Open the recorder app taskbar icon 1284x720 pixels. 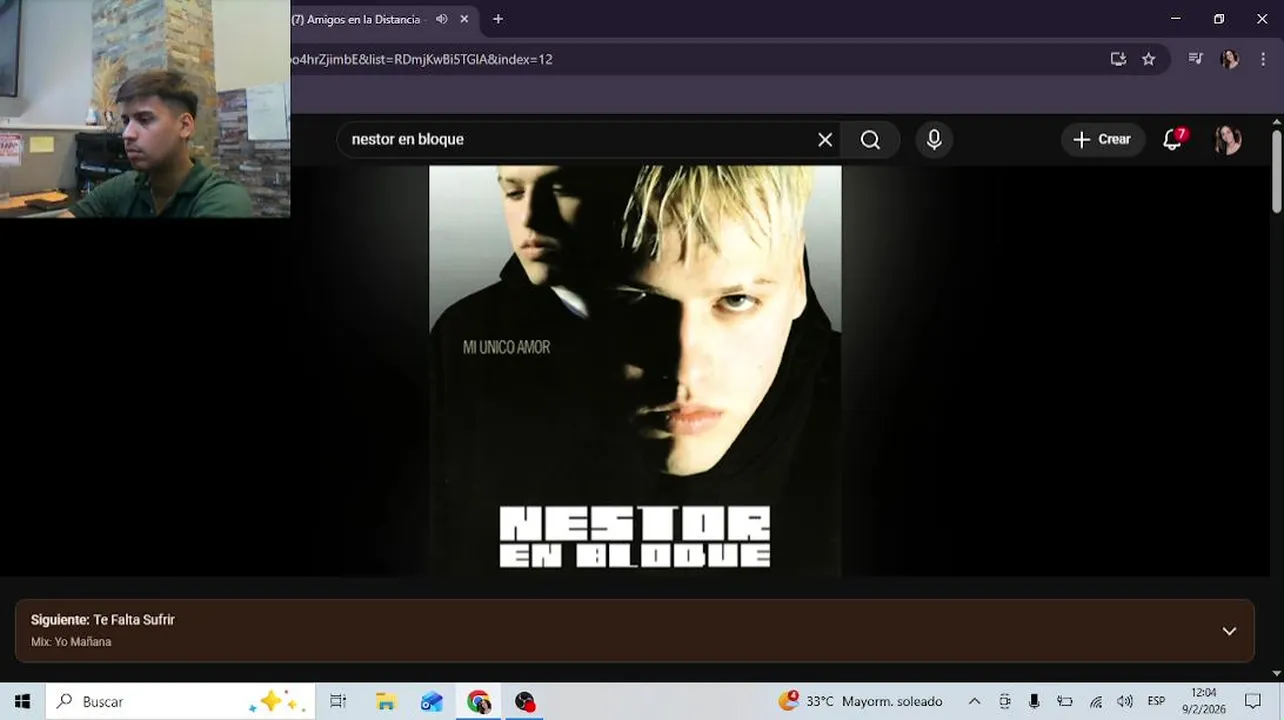[x=525, y=701]
